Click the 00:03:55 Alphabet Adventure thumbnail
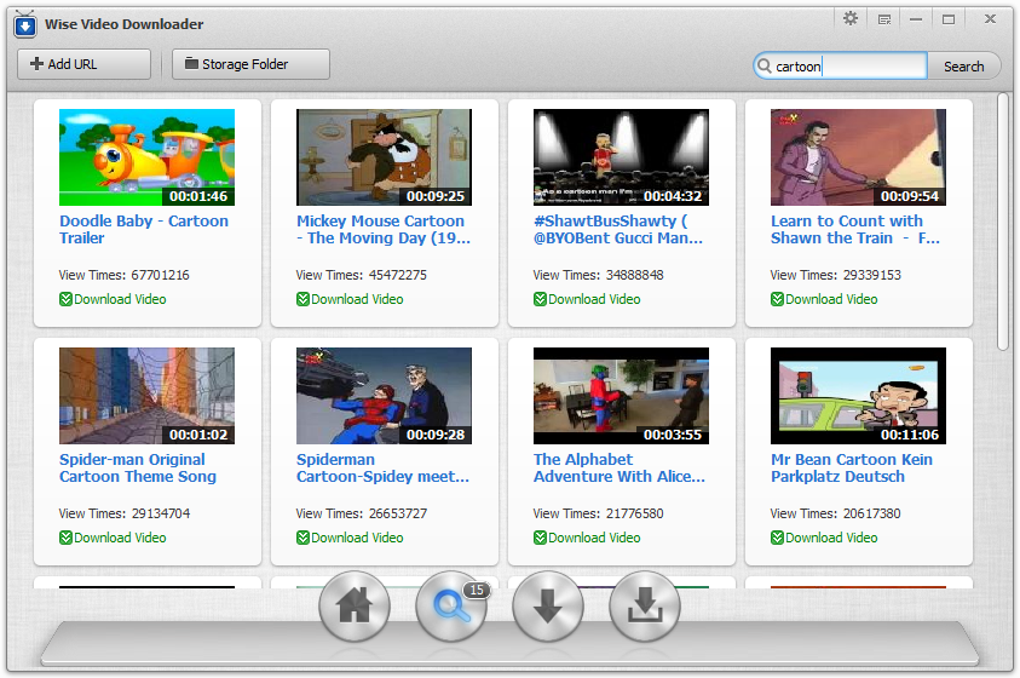The height and width of the screenshot is (678, 1020). (621, 396)
